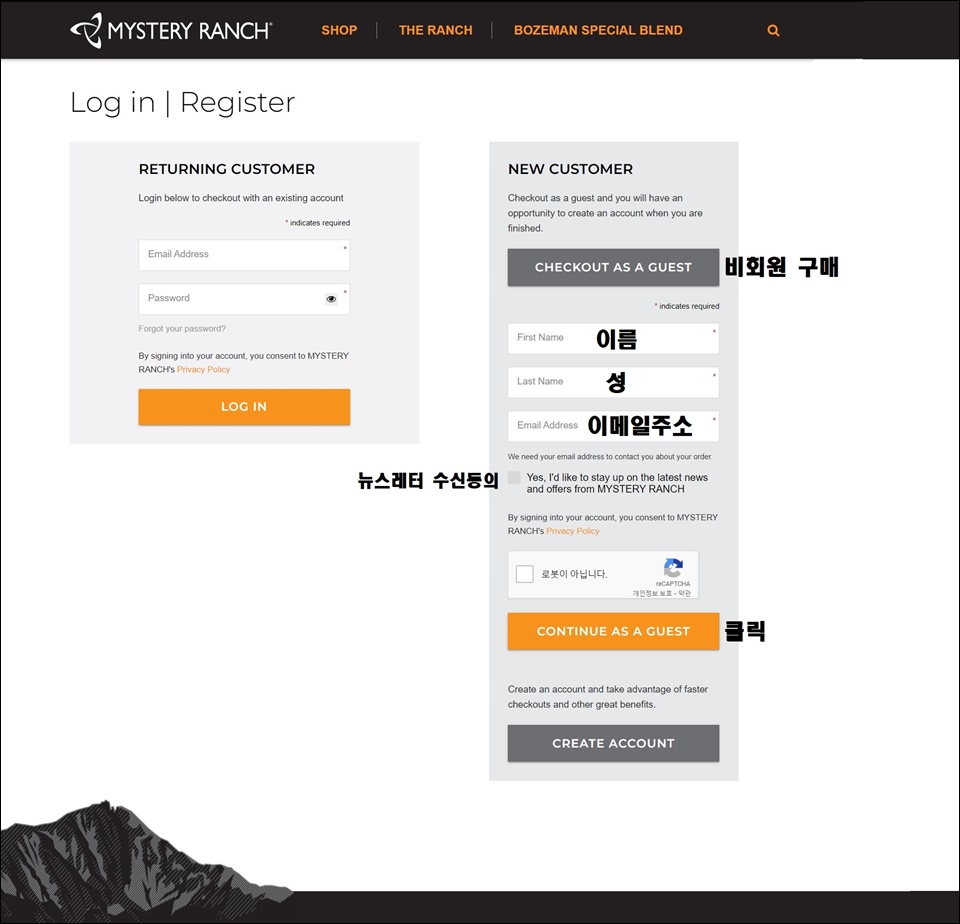
Task: Open the SHOP menu
Action: [339, 30]
